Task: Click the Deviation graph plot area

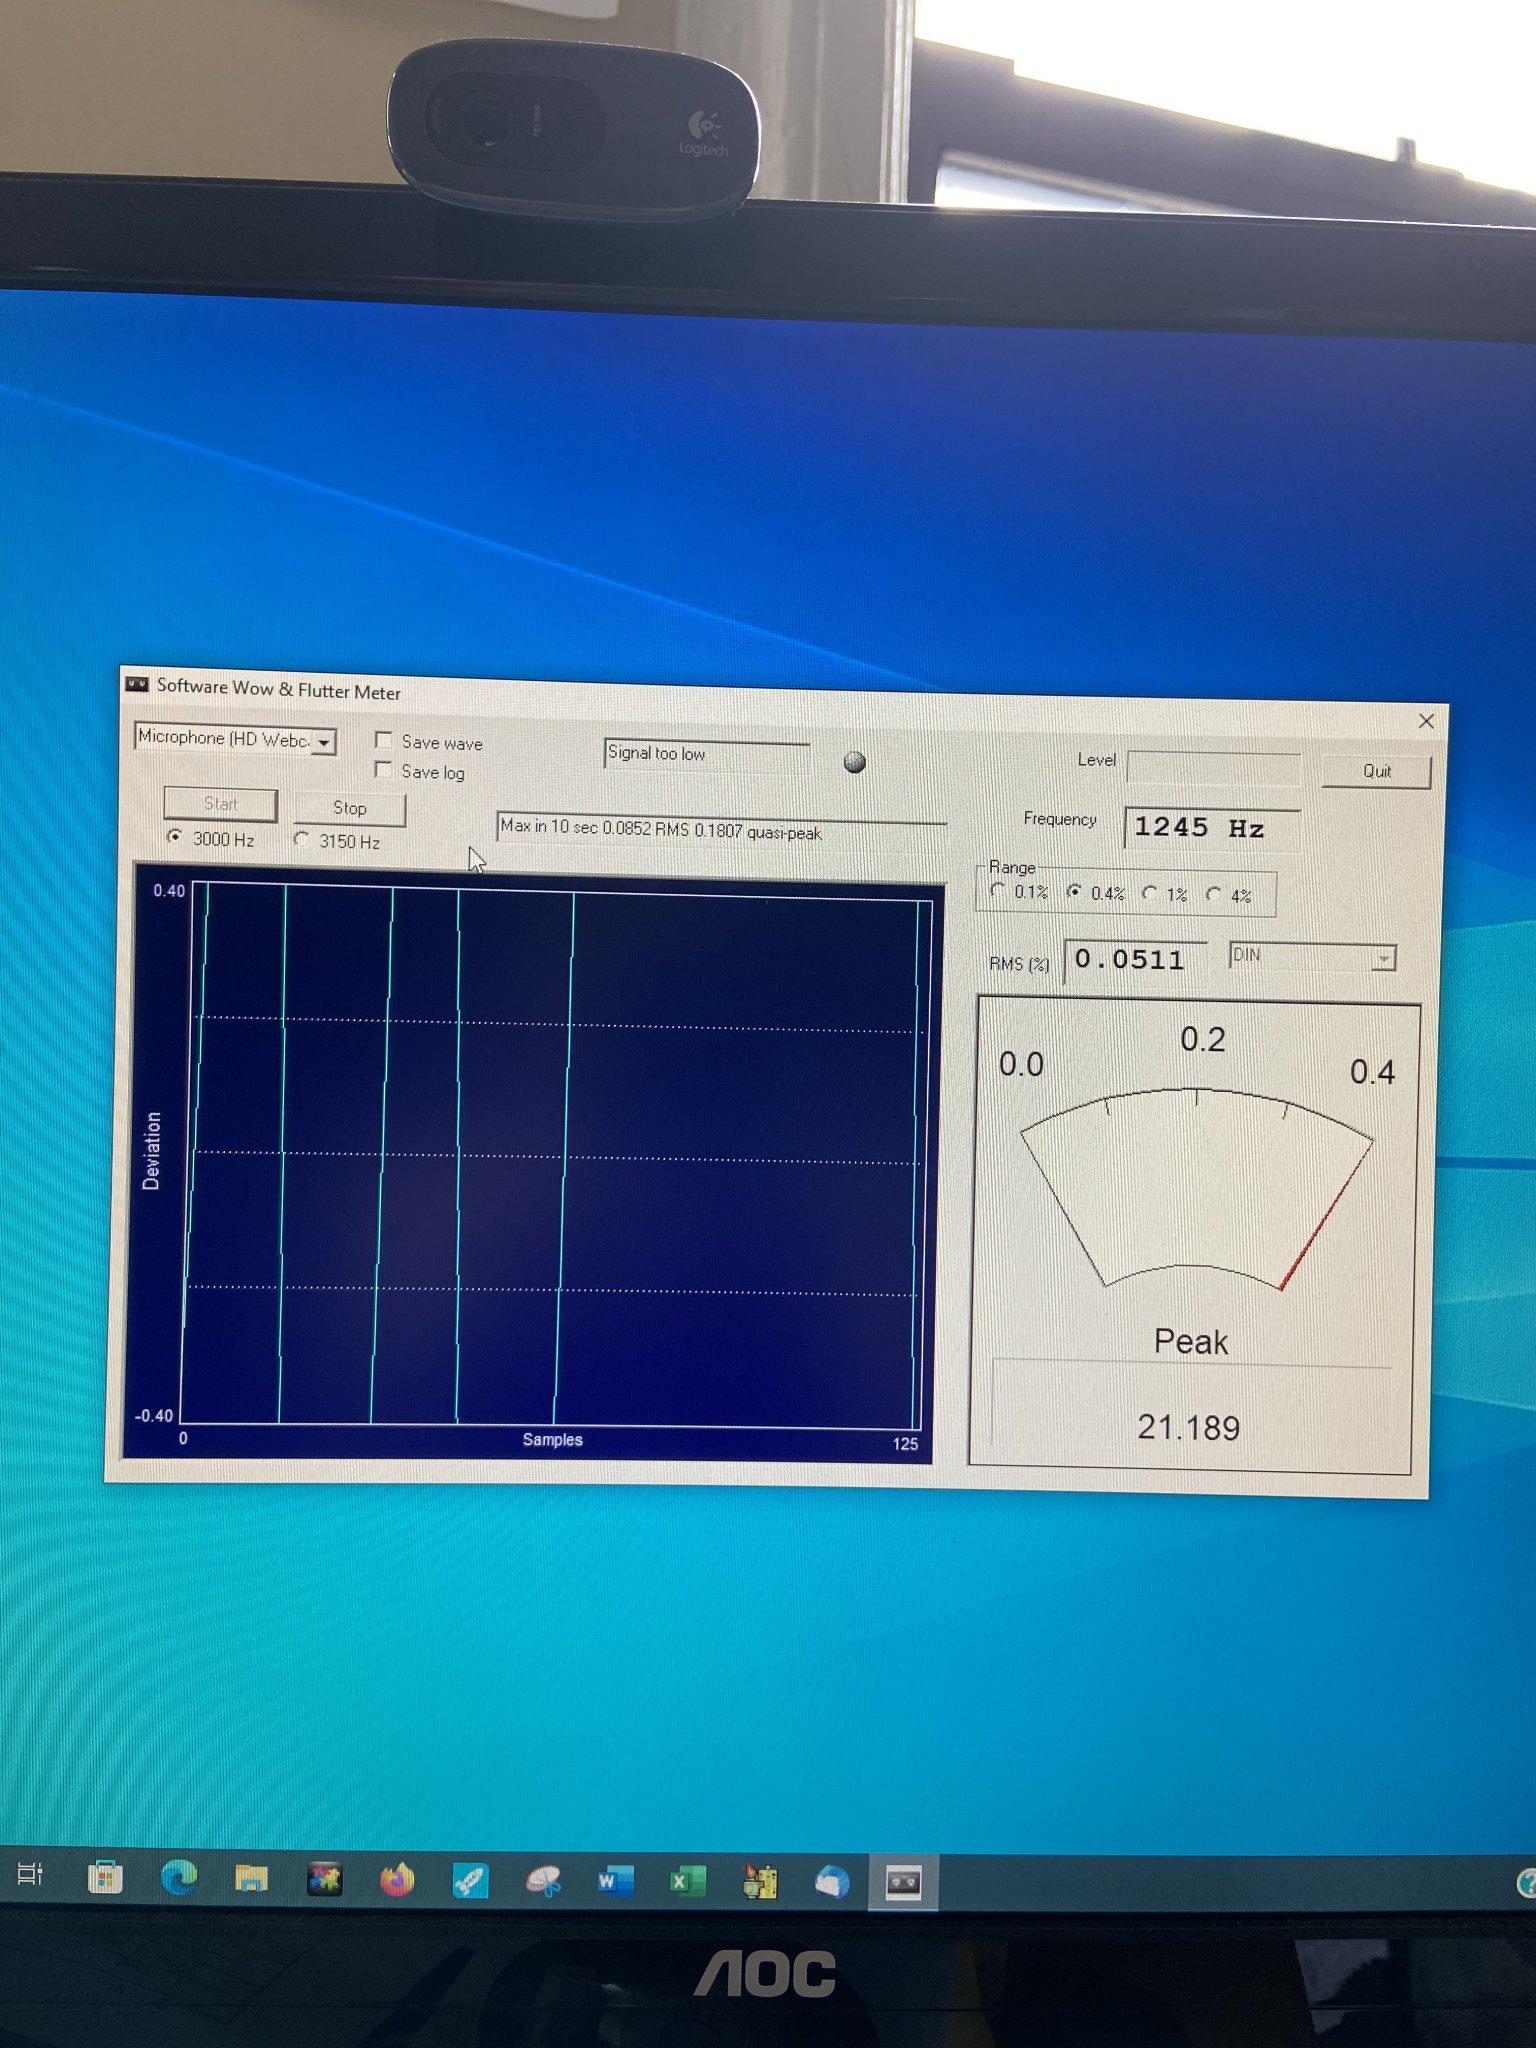Action: coord(555,1156)
